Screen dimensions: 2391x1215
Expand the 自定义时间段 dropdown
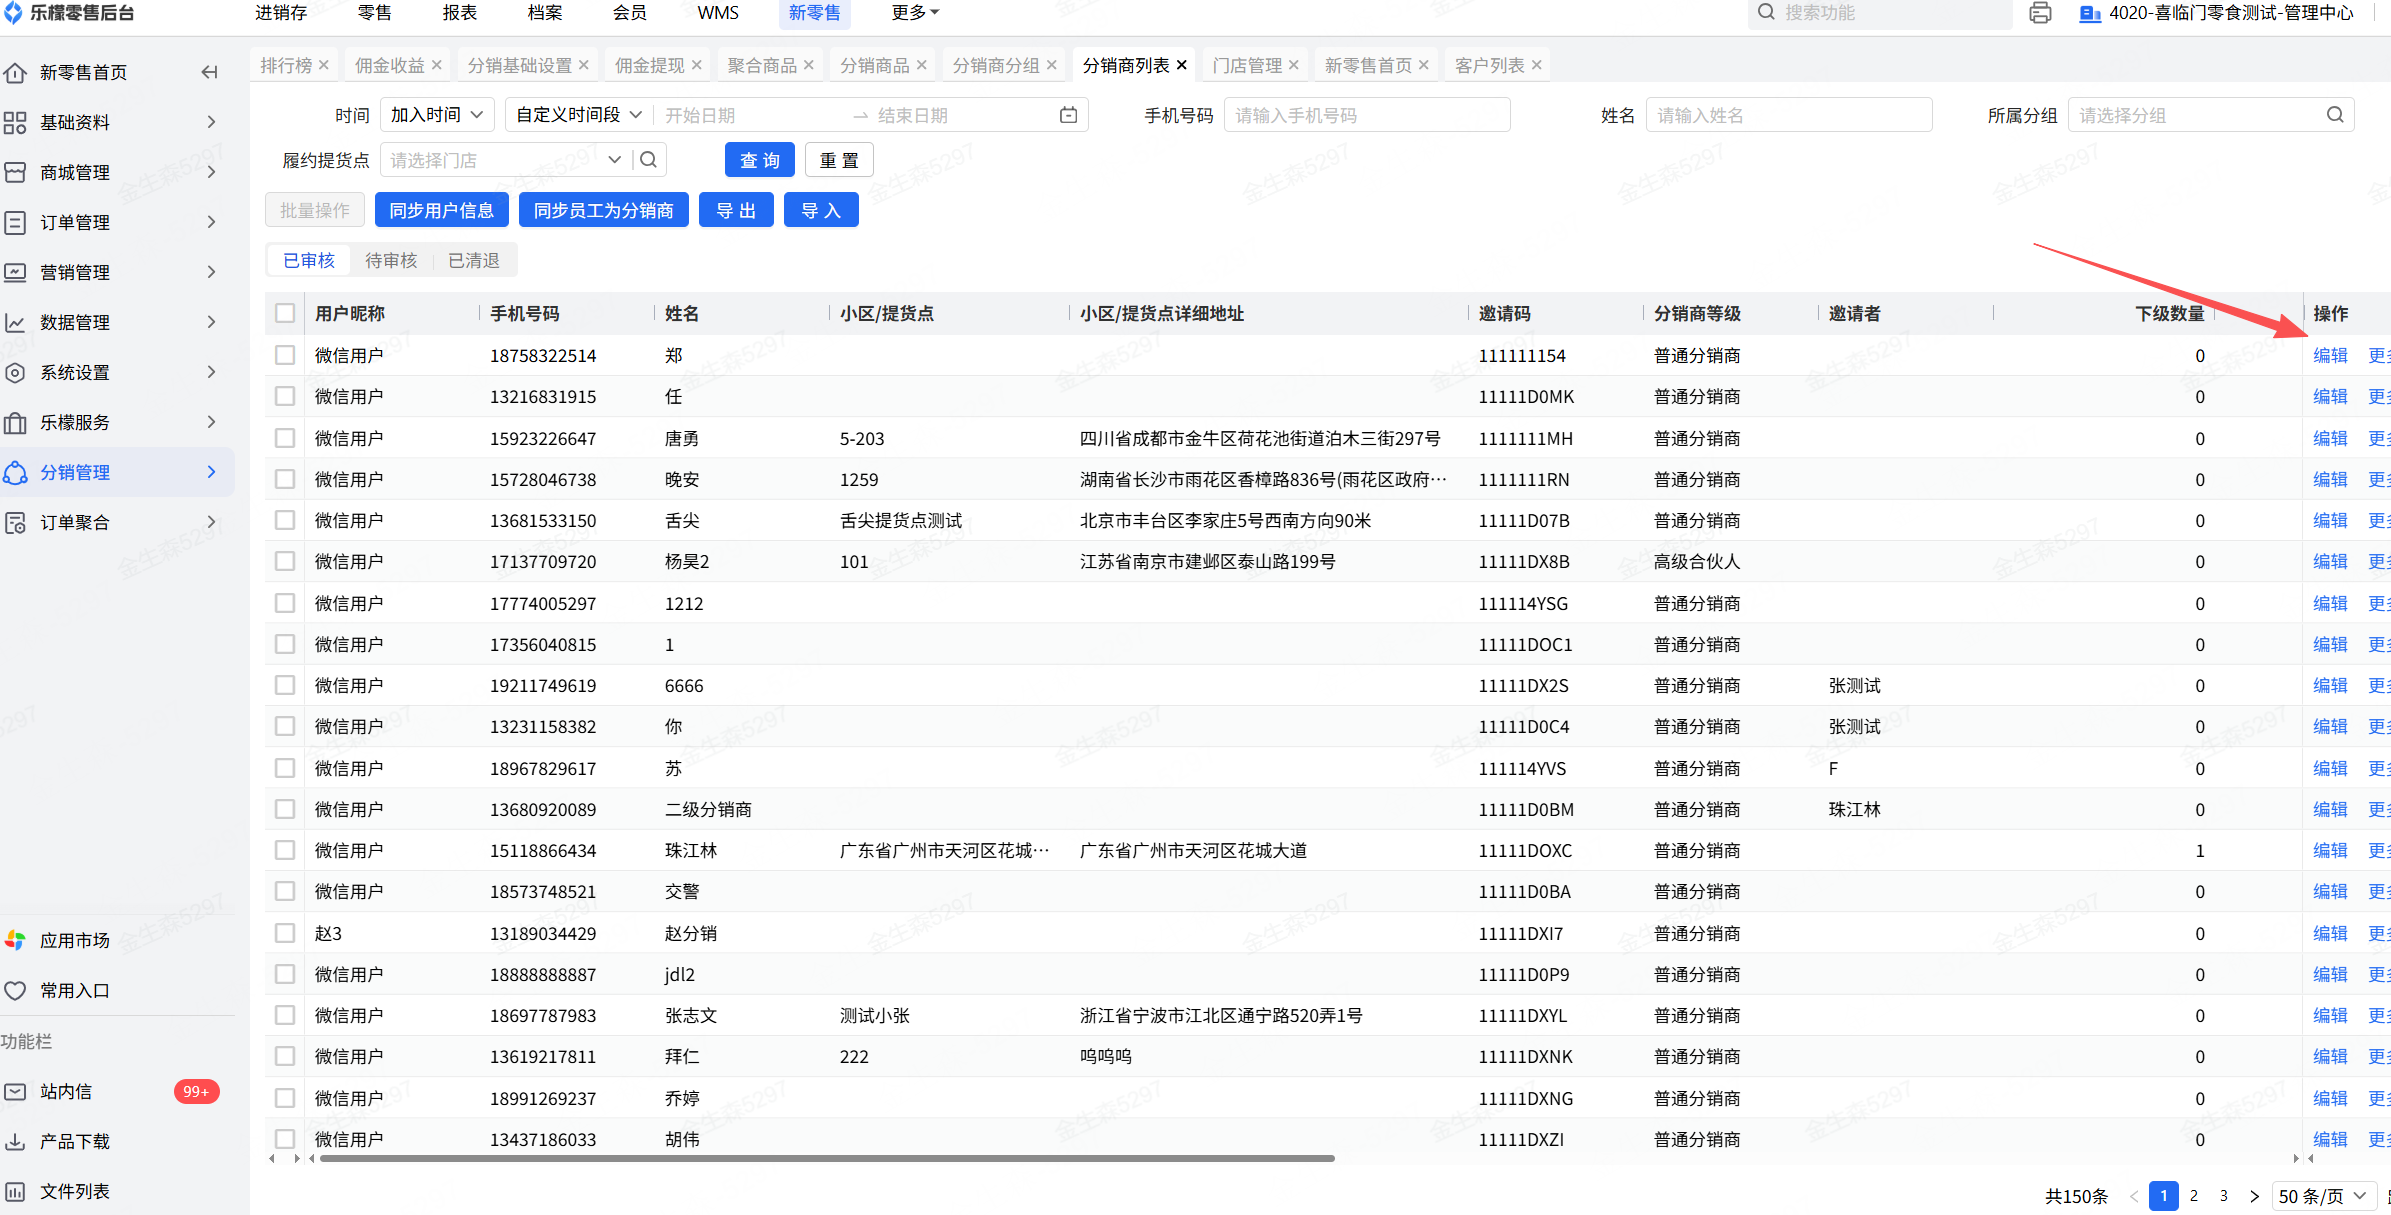click(578, 115)
